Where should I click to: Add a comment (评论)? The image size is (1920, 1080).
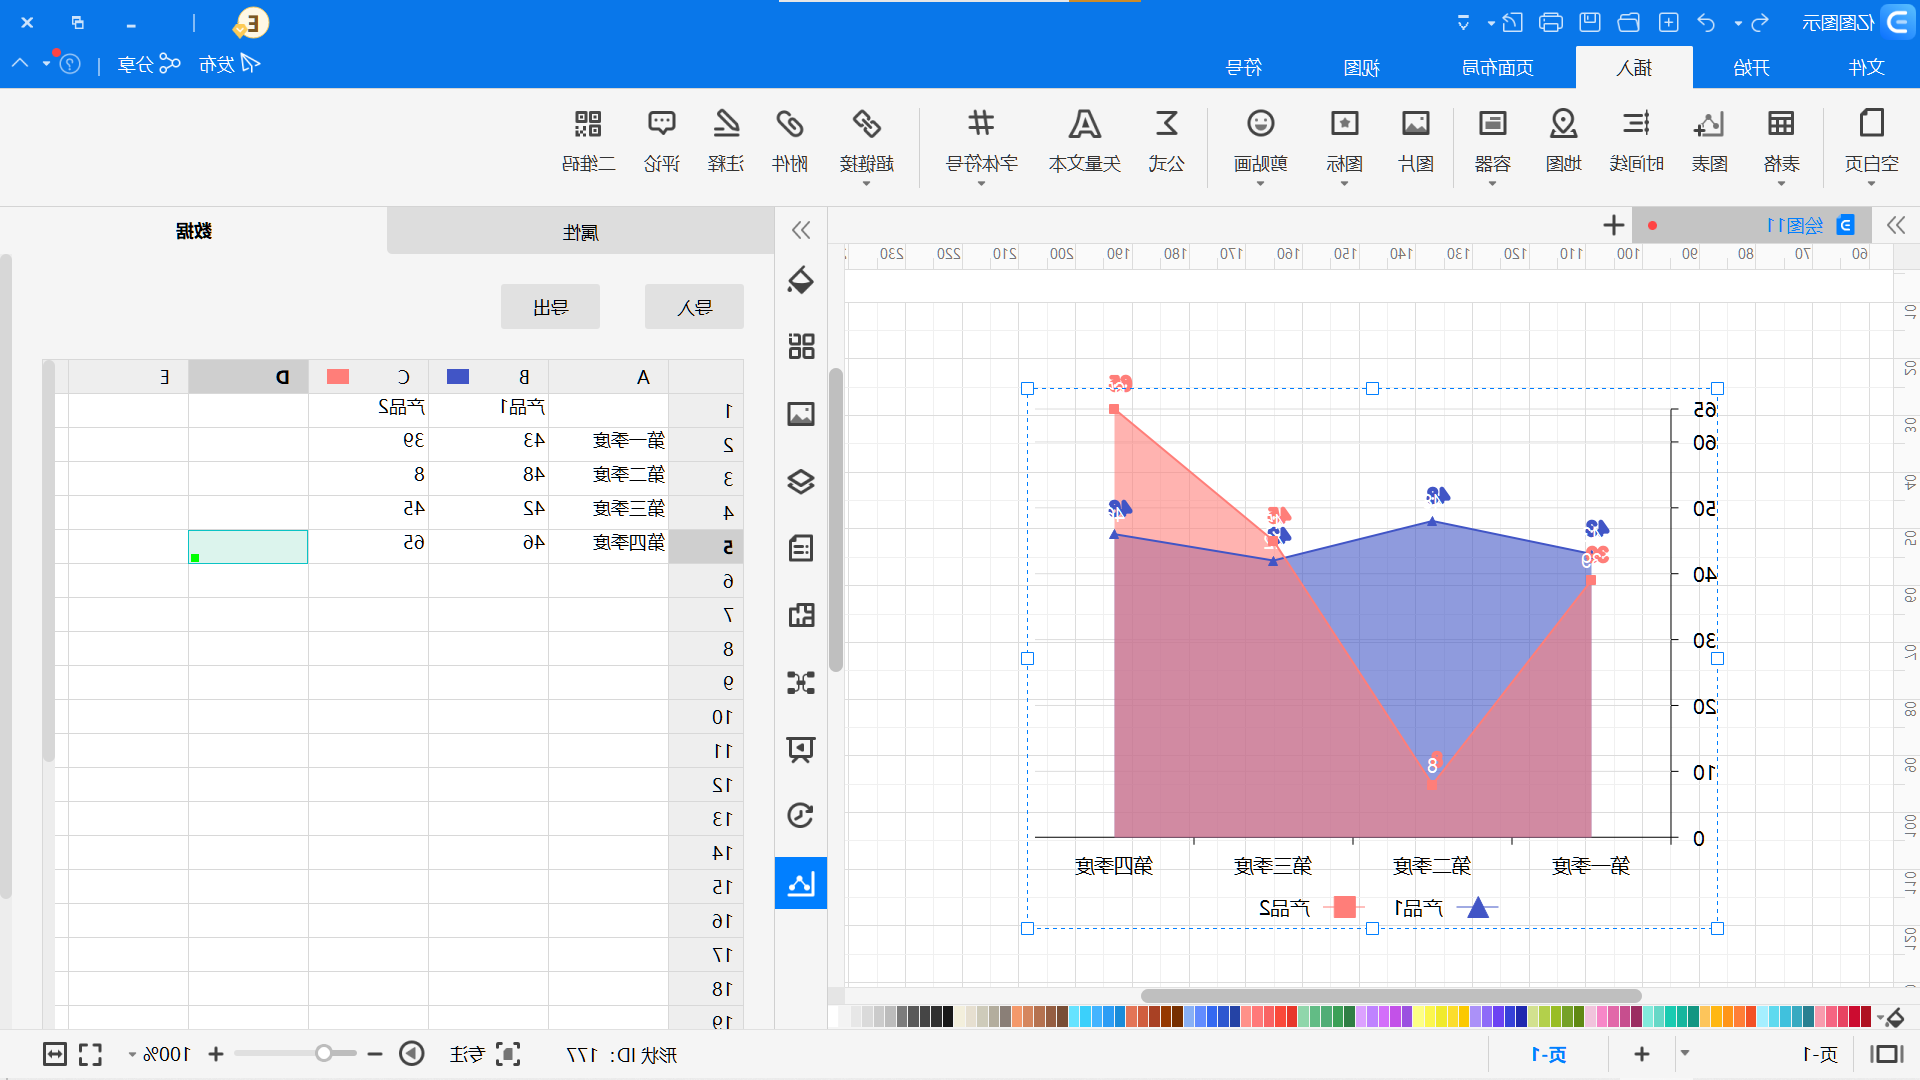pos(661,140)
